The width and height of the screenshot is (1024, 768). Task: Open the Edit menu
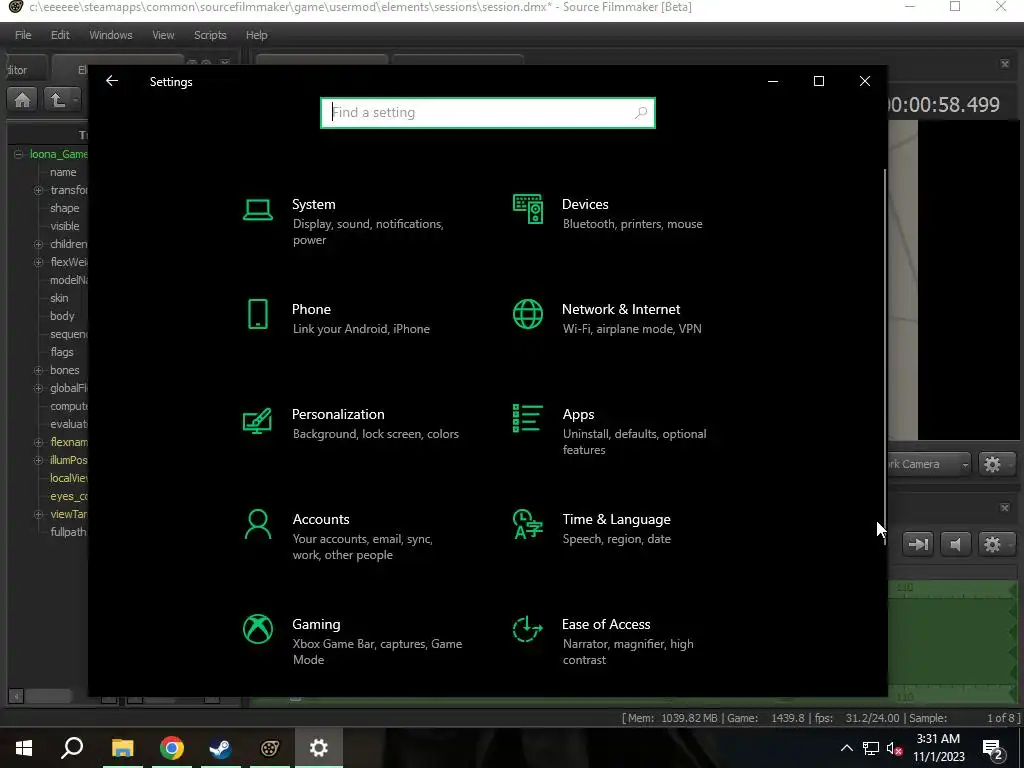[x=60, y=35]
